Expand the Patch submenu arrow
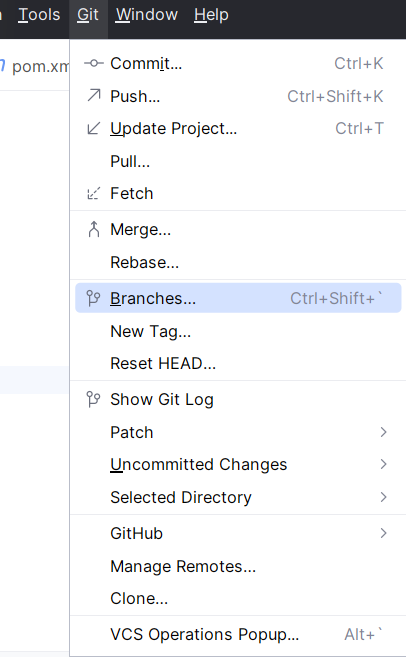406x657 pixels. click(x=383, y=432)
